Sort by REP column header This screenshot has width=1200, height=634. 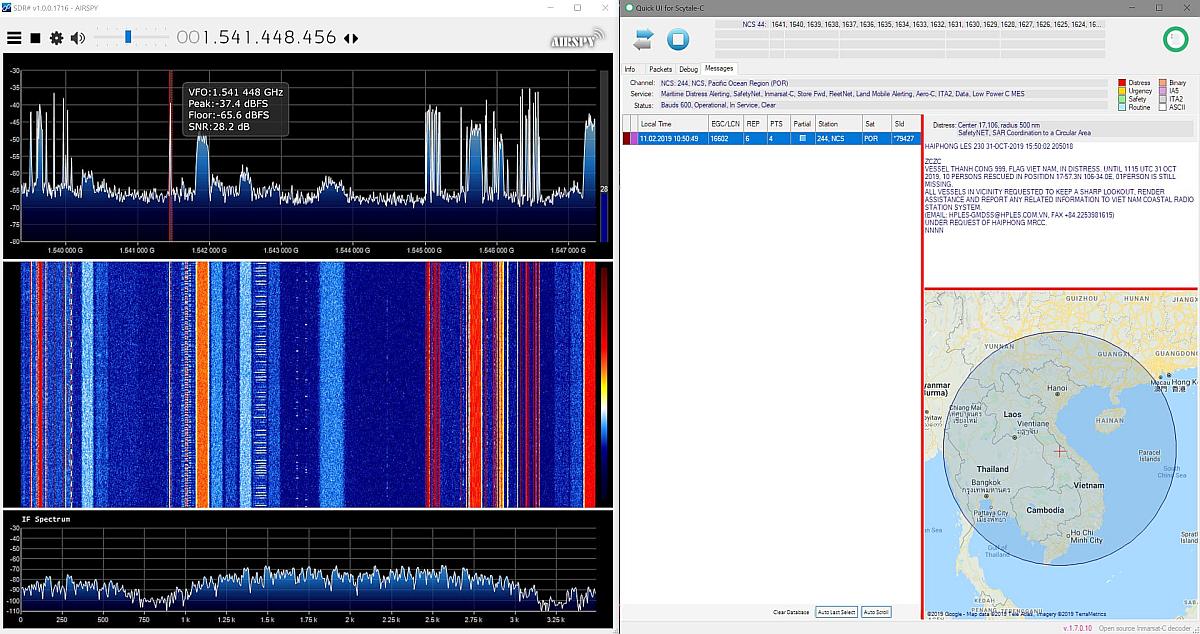pyautogui.click(x=754, y=124)
